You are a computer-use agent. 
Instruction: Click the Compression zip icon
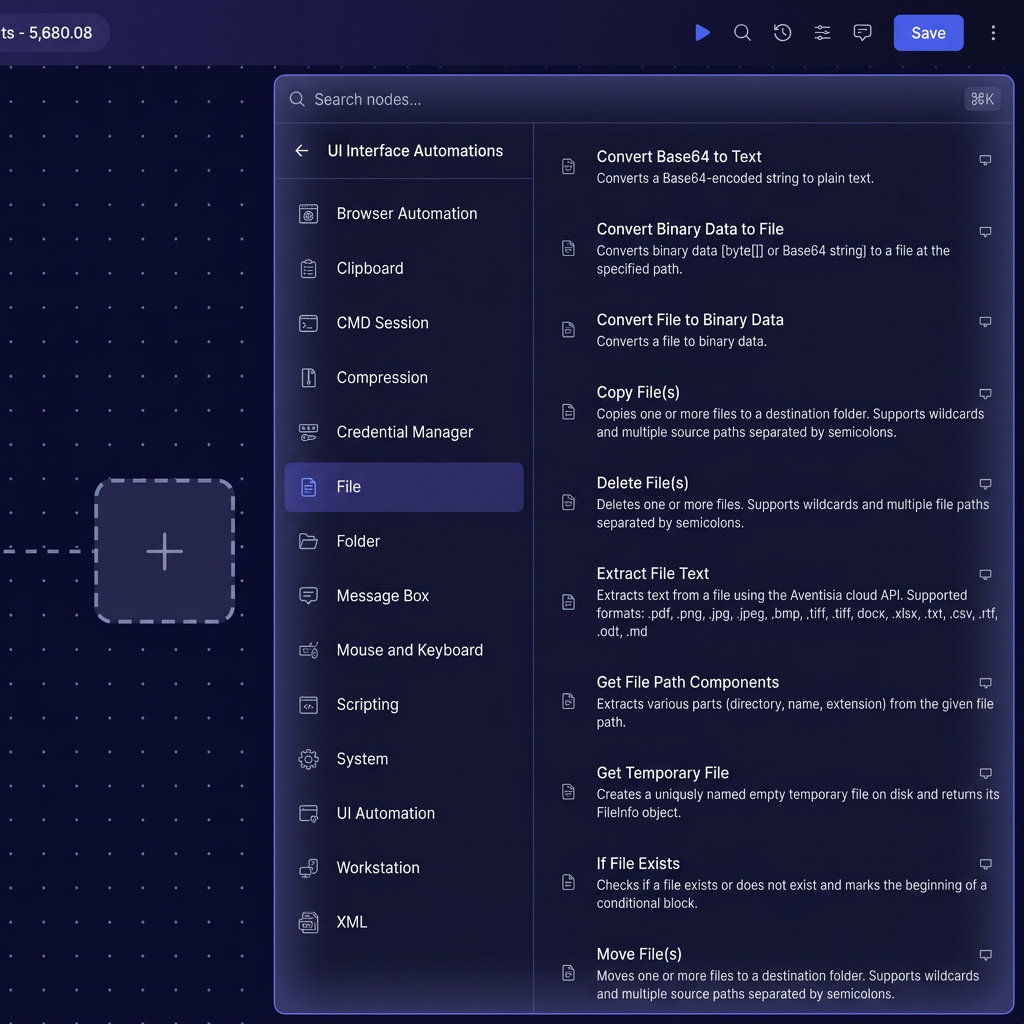[x=308, y=377]
